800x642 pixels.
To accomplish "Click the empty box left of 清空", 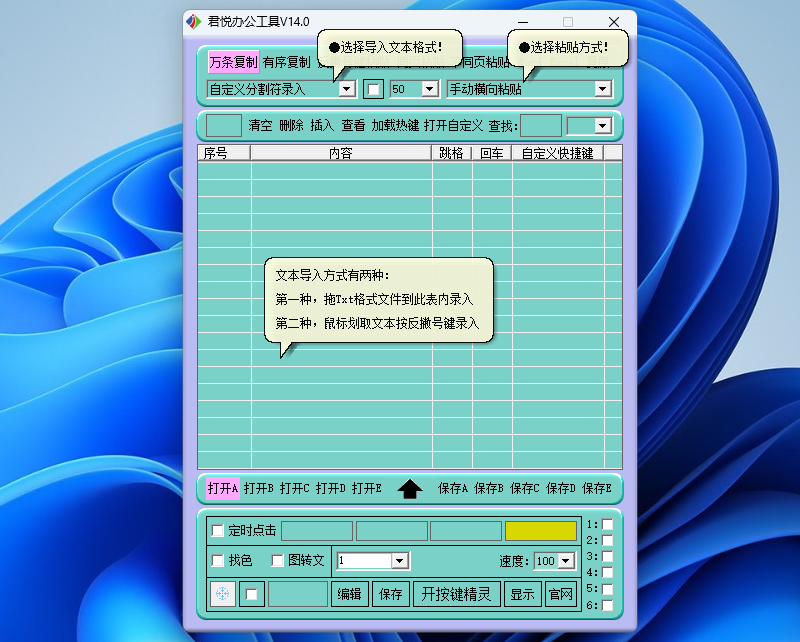I will (x=223, y=126).
